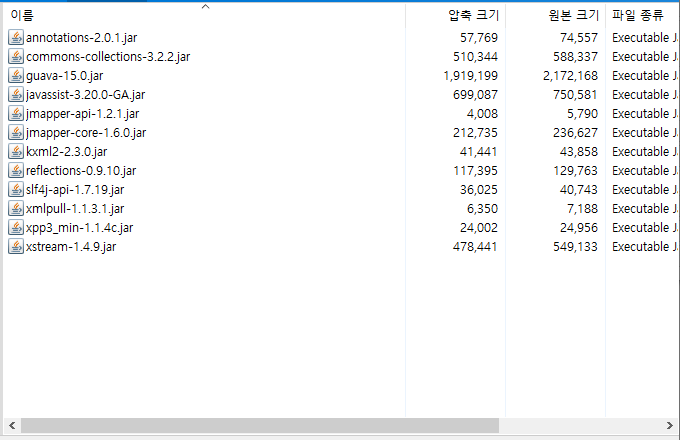Click the jar icon of jmapper-core-1.6.0.jar

point(16,132)
